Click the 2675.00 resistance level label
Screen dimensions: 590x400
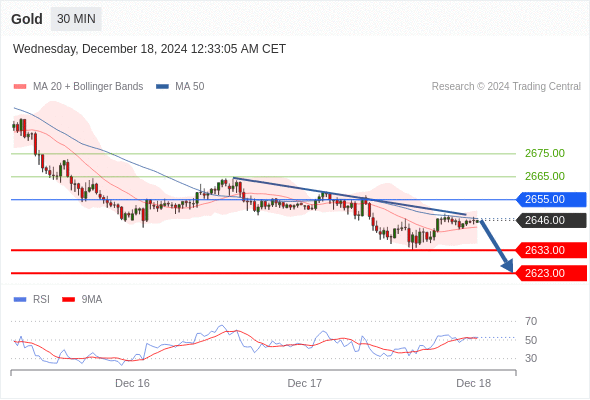[545, 154]
